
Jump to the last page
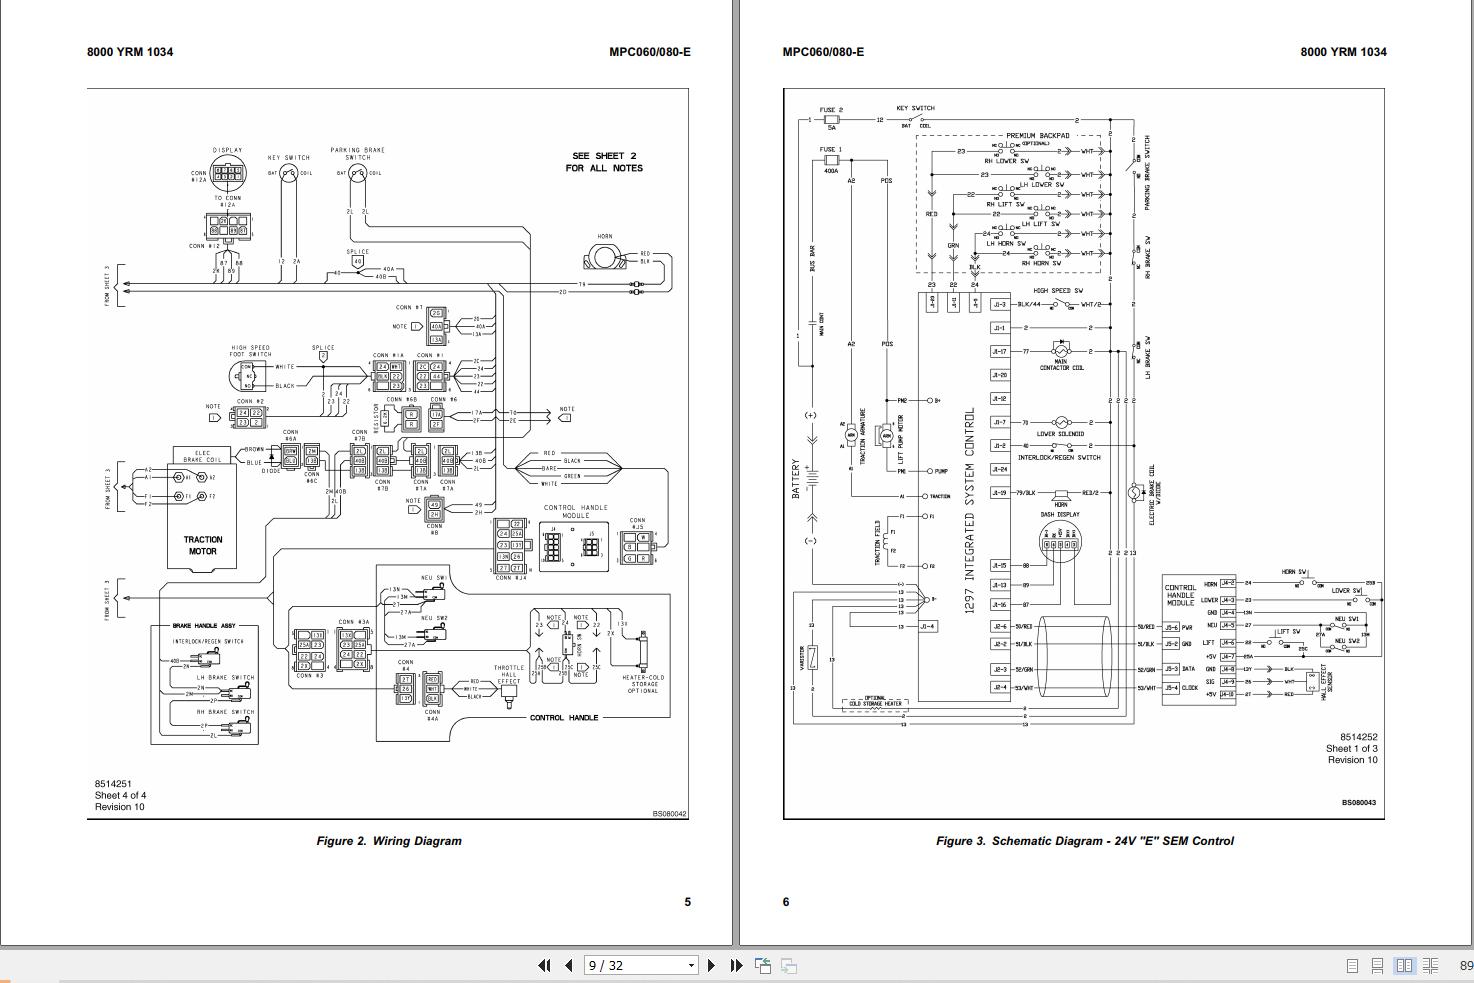(737, 966)
